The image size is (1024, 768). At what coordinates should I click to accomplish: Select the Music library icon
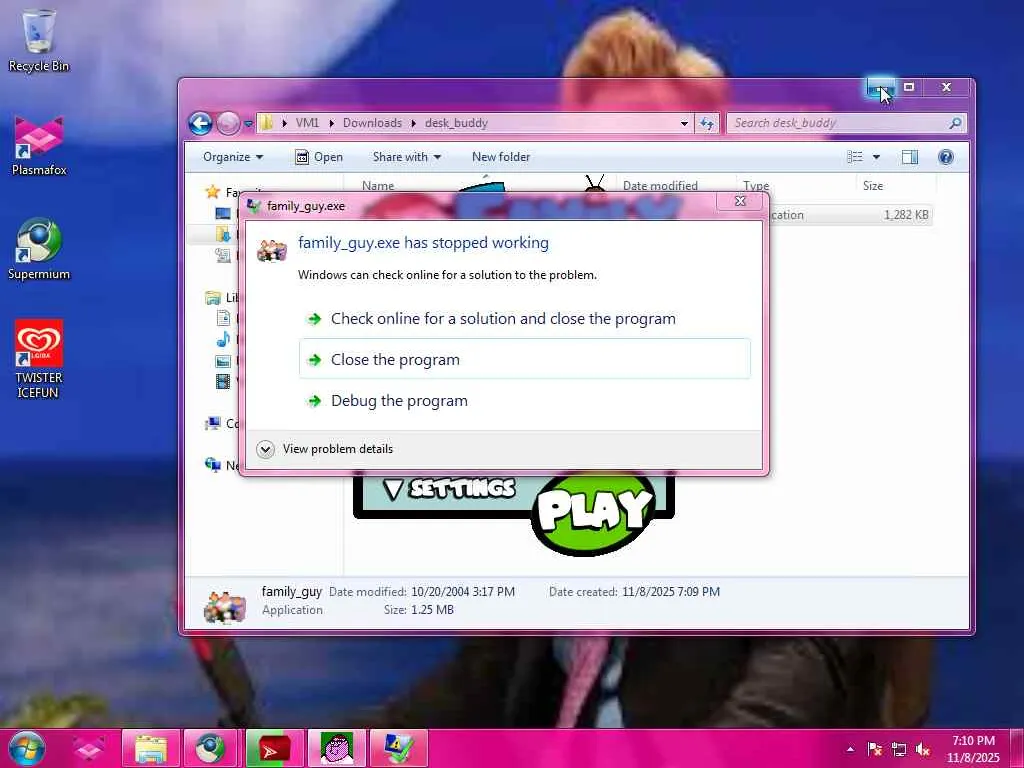(223, 339)
